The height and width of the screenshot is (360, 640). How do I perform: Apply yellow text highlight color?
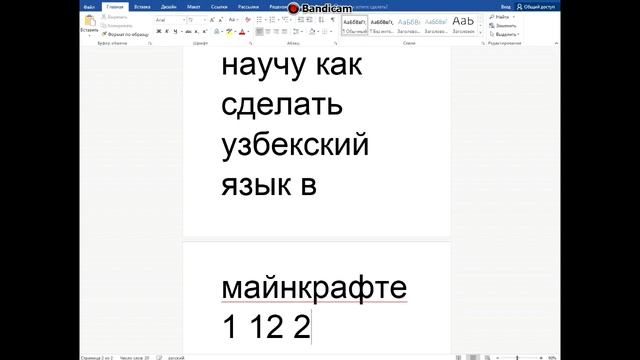click(x=229, y=31)
